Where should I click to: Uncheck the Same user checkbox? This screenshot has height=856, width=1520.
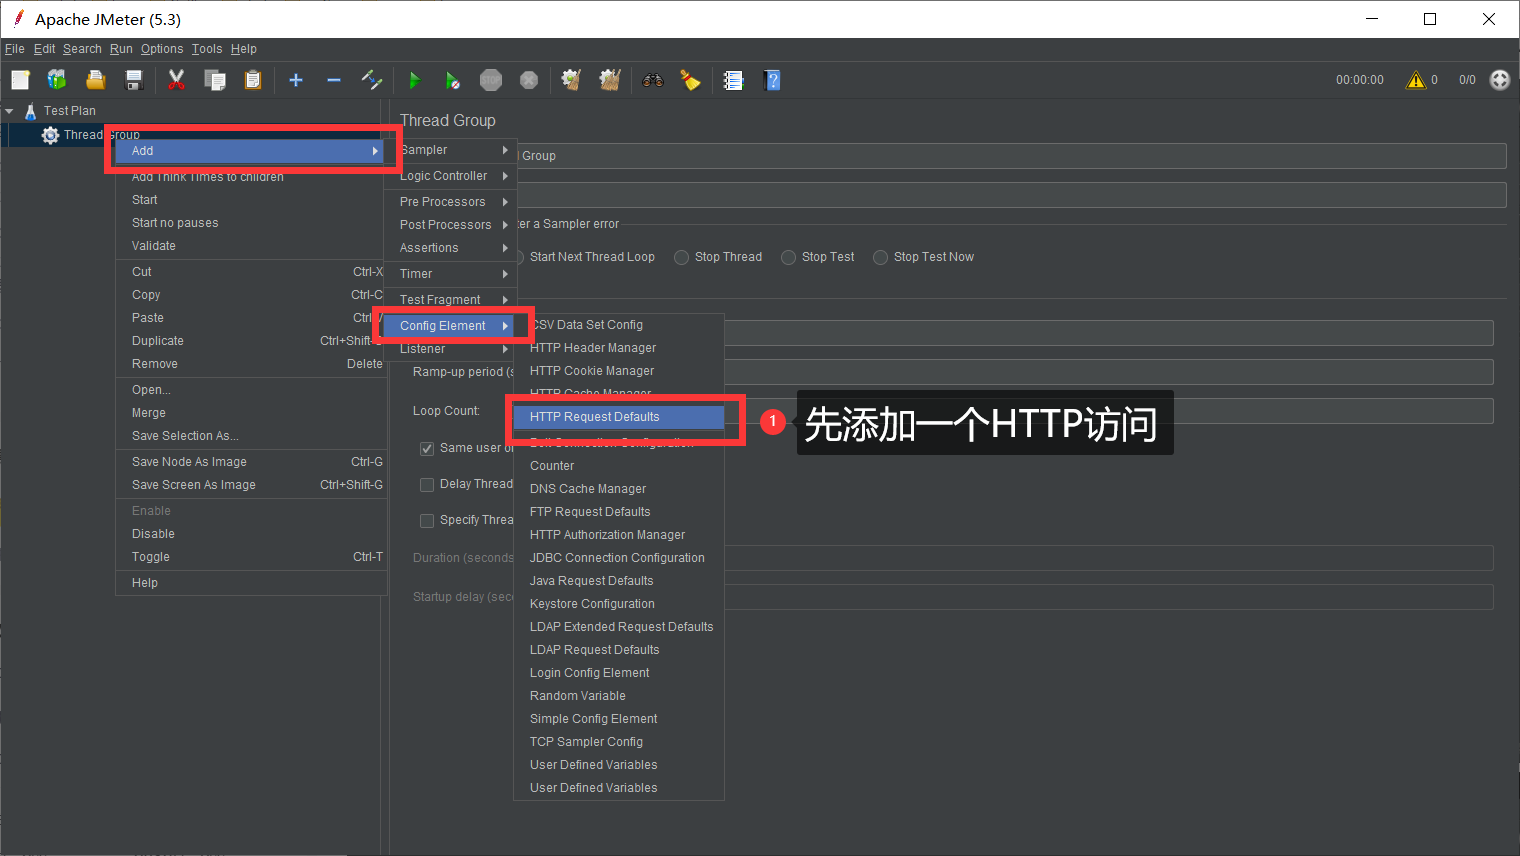[427, 449]
